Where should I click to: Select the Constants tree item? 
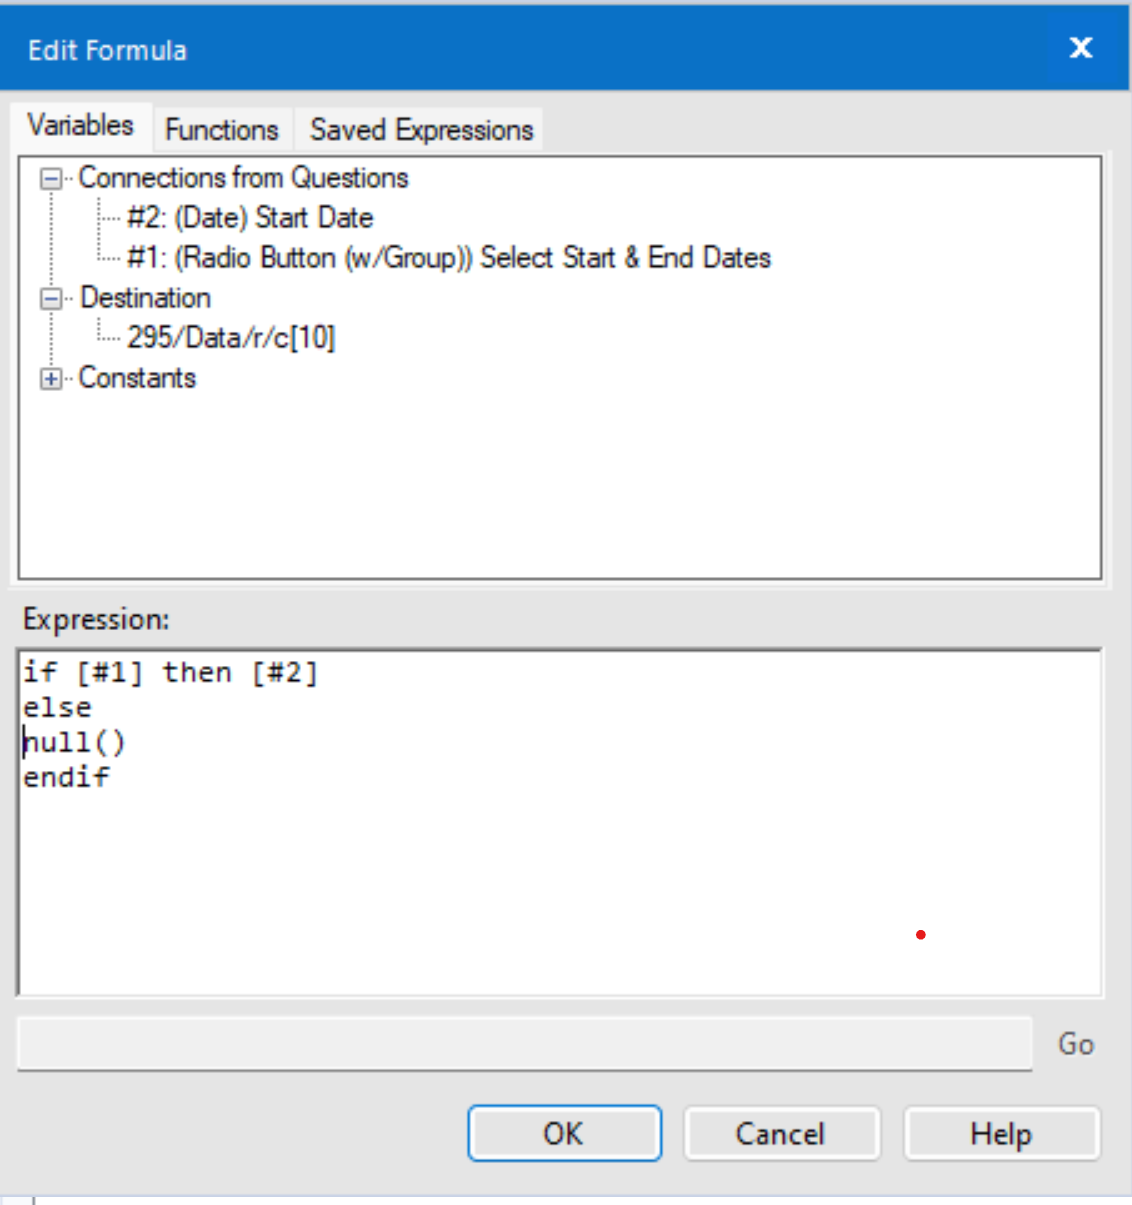pos(137,378)
